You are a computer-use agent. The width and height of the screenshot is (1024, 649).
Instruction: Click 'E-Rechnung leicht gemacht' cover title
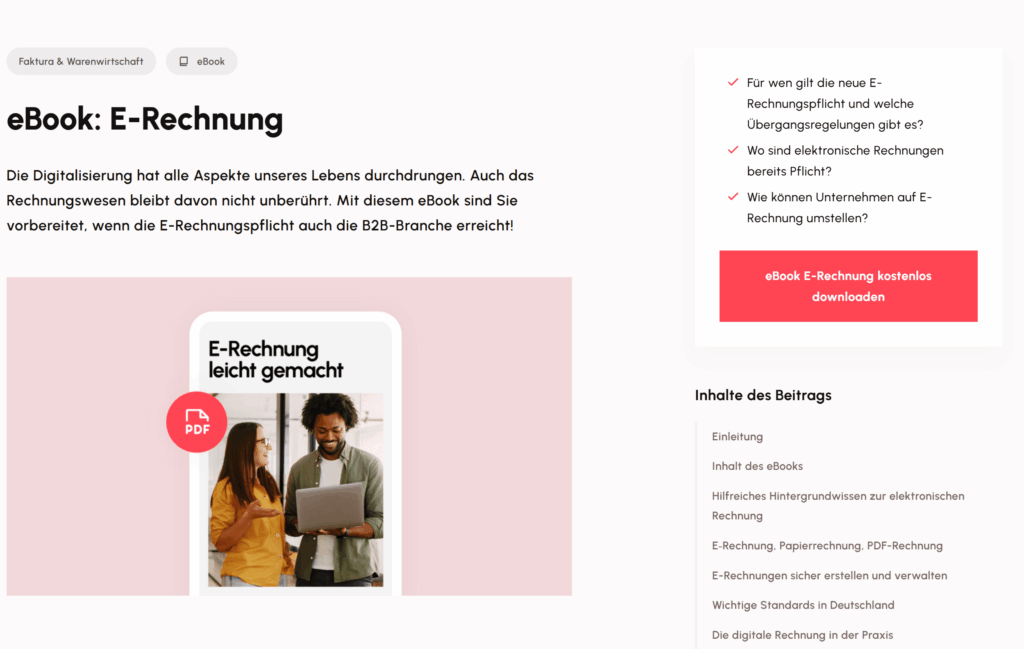[x=276, y=359]
